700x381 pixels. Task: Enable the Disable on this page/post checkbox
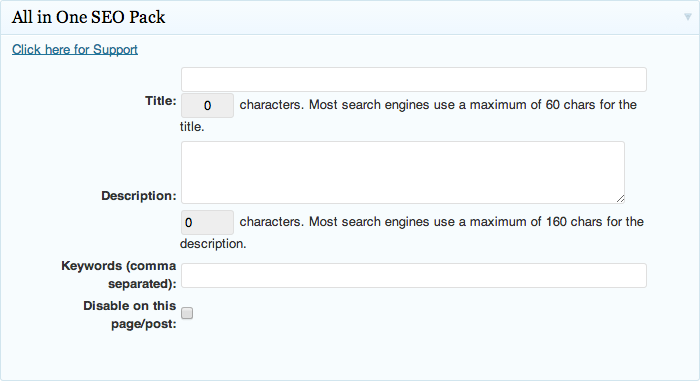click(187, 313)
